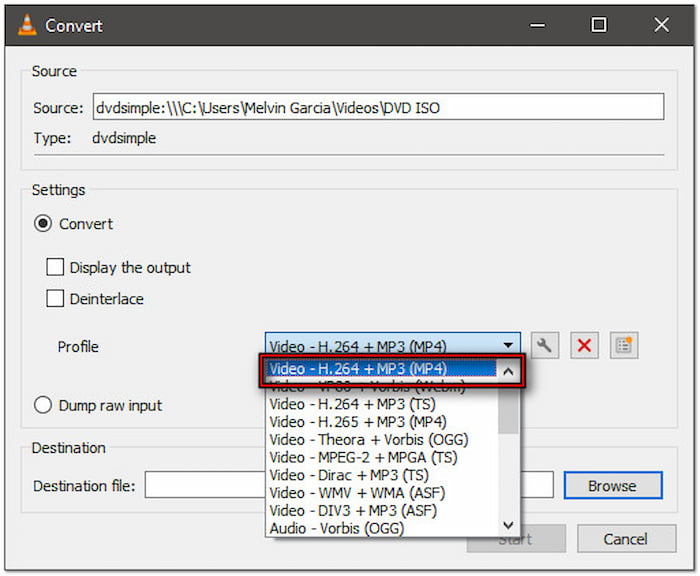
Task: Maximize the Convert window
Action: pos(598,24)
